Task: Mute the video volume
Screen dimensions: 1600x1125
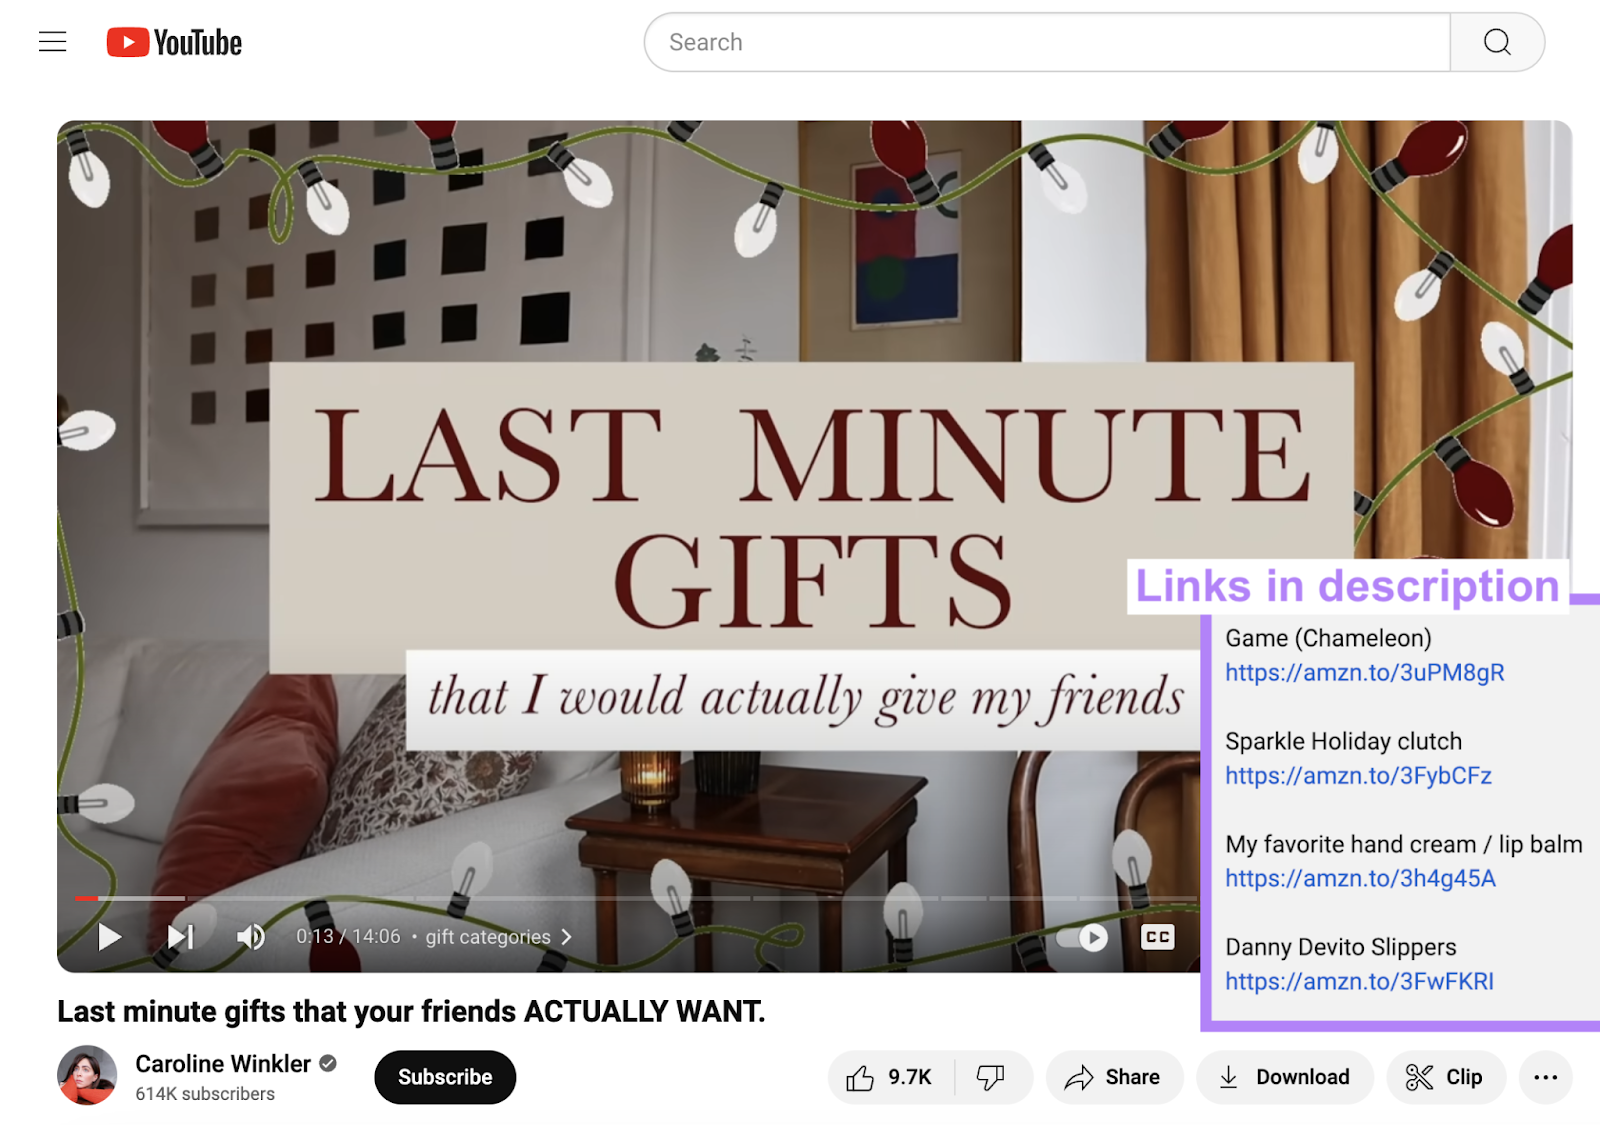Action: point(250,937)
